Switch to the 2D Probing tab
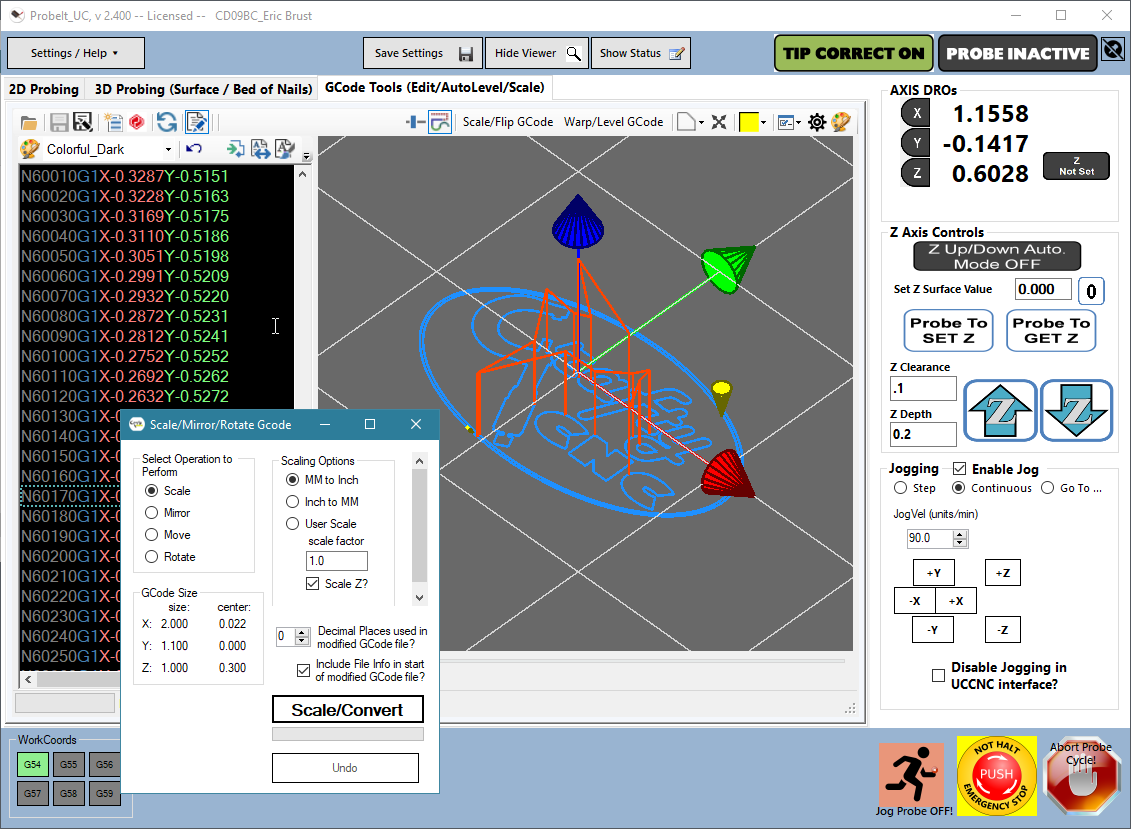 coord(43,89)
